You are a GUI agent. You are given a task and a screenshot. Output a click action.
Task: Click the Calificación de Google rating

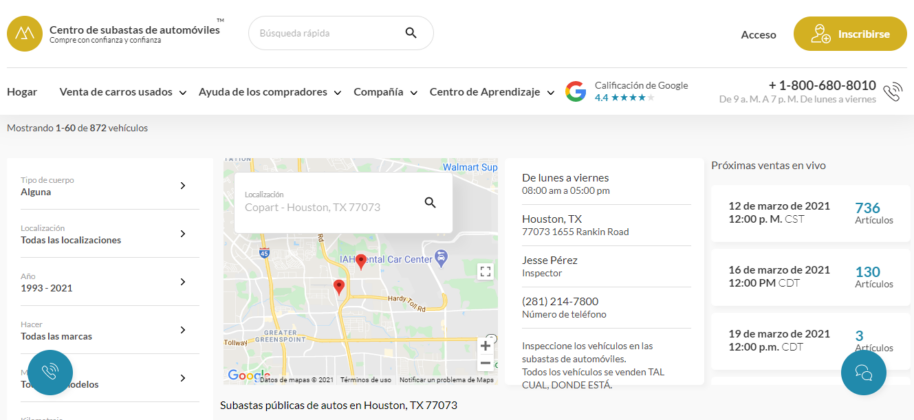641,91
